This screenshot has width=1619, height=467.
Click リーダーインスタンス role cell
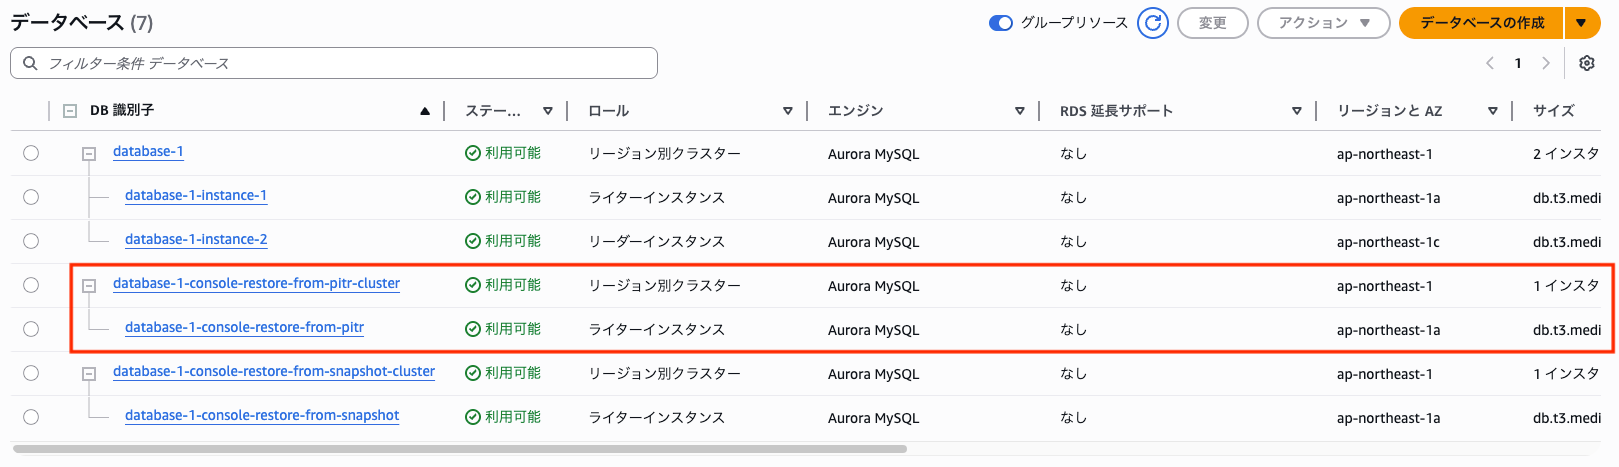[x=656, y=241]
